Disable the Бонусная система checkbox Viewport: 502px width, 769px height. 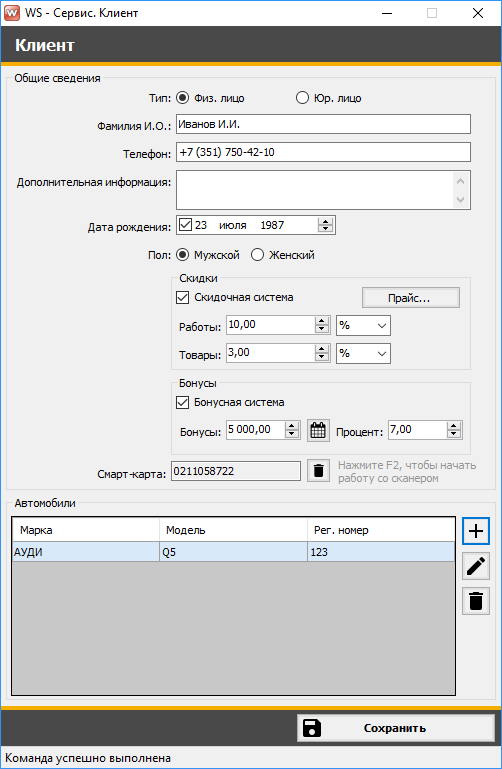[x=182, y=403]
